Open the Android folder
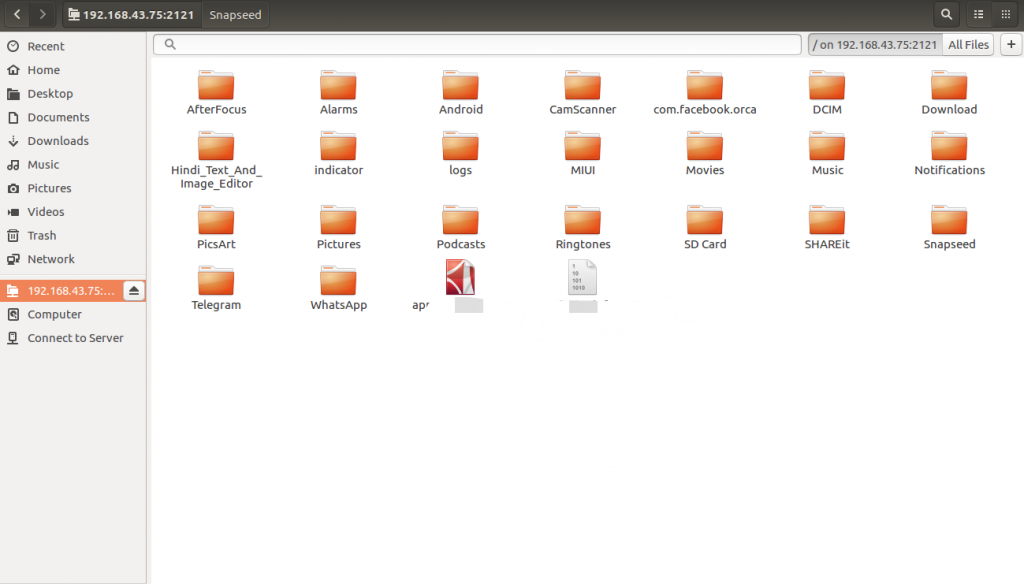 [x=460, y=93]
